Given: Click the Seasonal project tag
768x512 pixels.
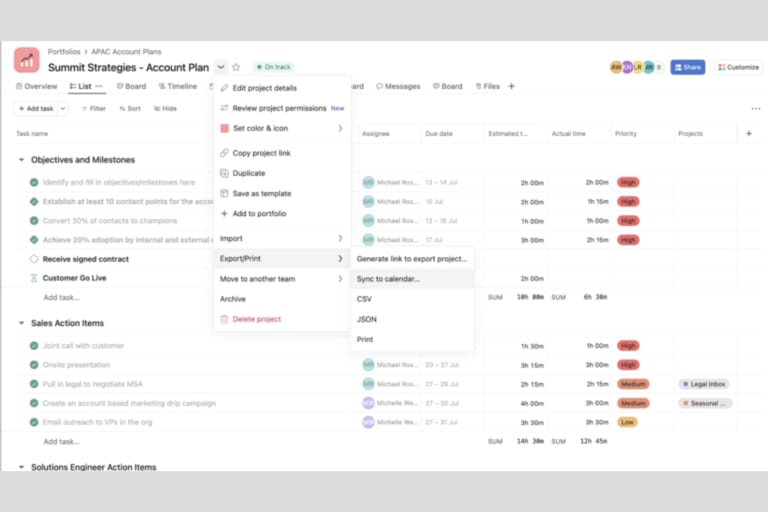Looking at the screenshot, I should click(705, 403).
